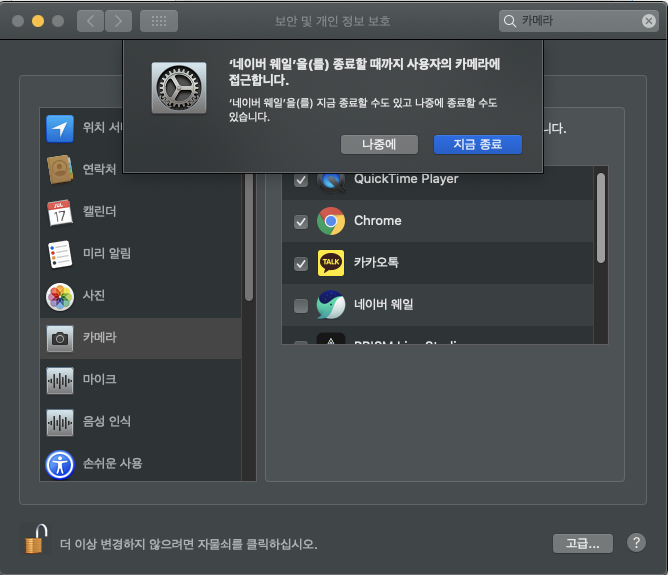Click the 마이크 label in the sidebar
The height and width of the screenshot is (575, 668).
point(99,379)
